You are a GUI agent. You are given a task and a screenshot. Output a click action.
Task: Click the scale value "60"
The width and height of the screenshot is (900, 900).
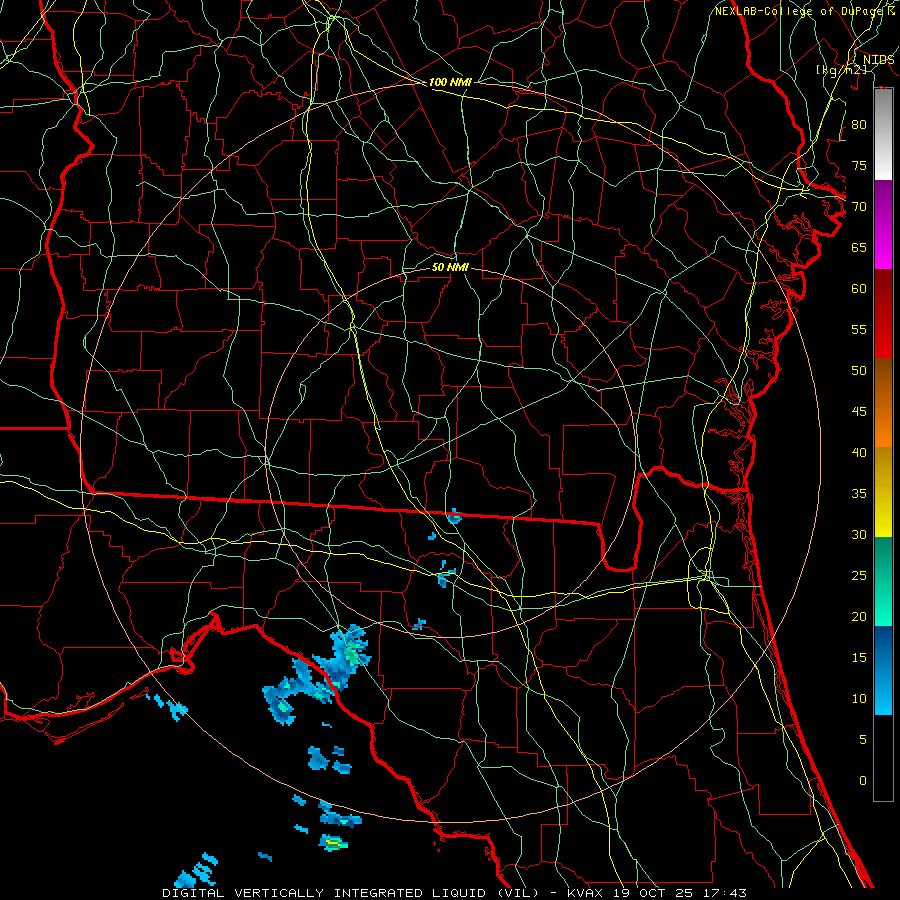(859, 289)
